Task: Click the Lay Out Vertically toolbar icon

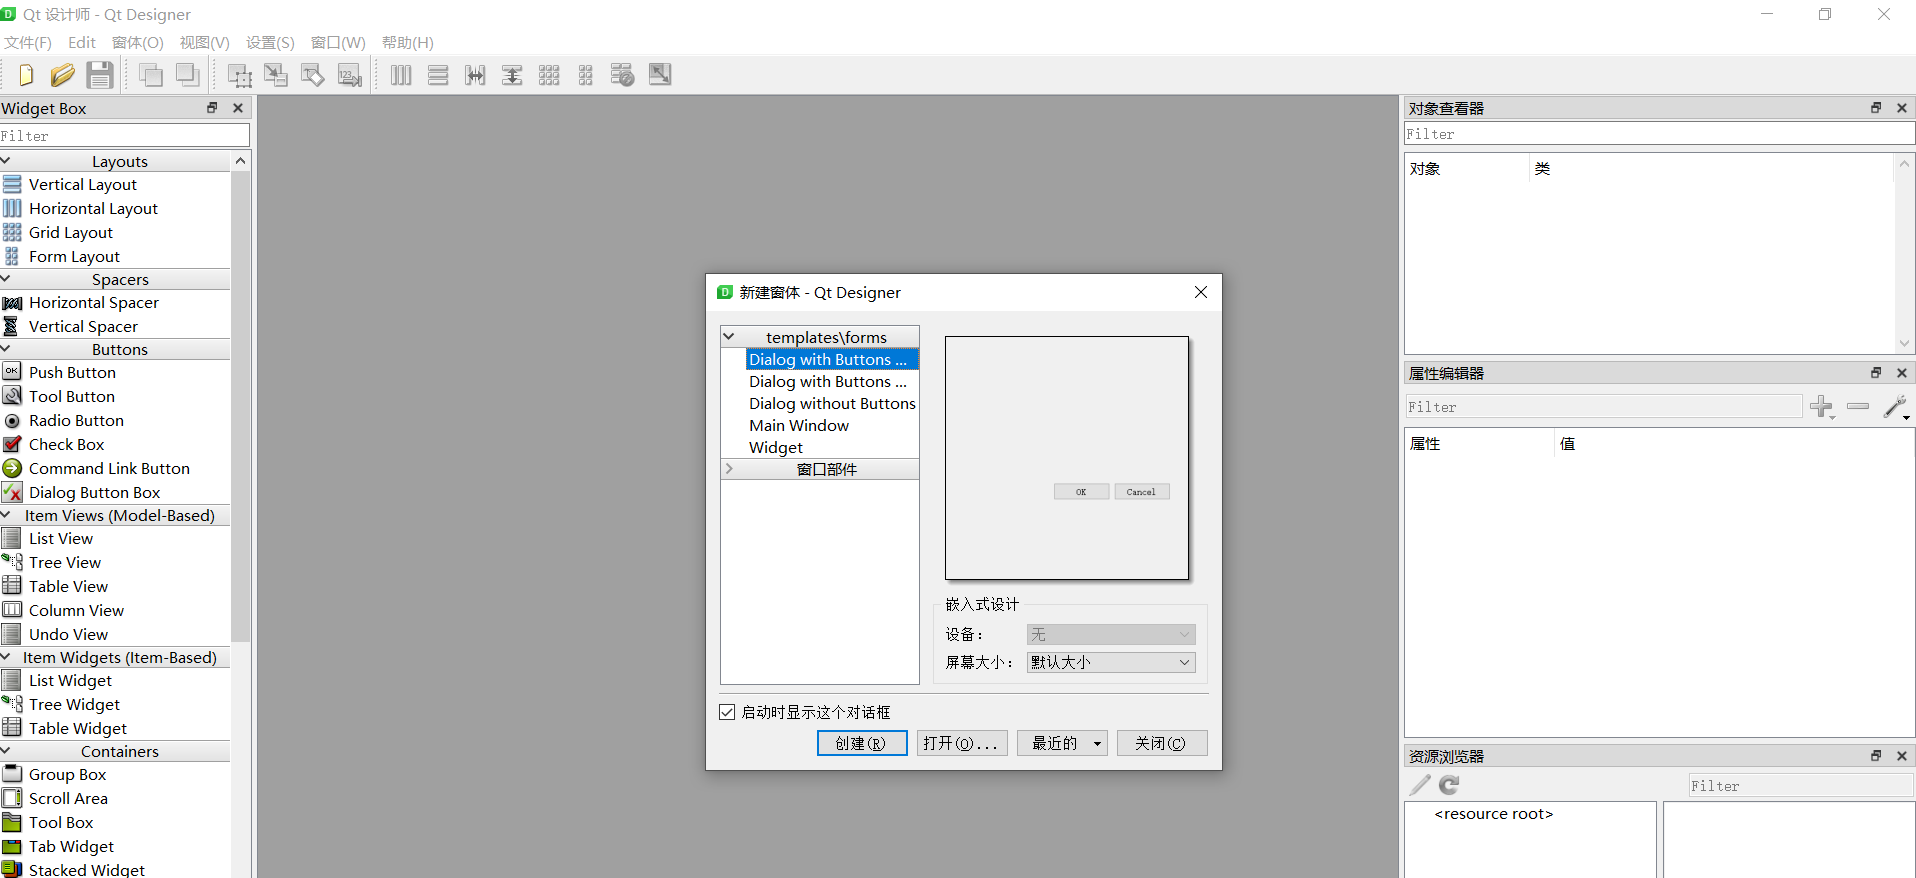Action: click(438, 75)
